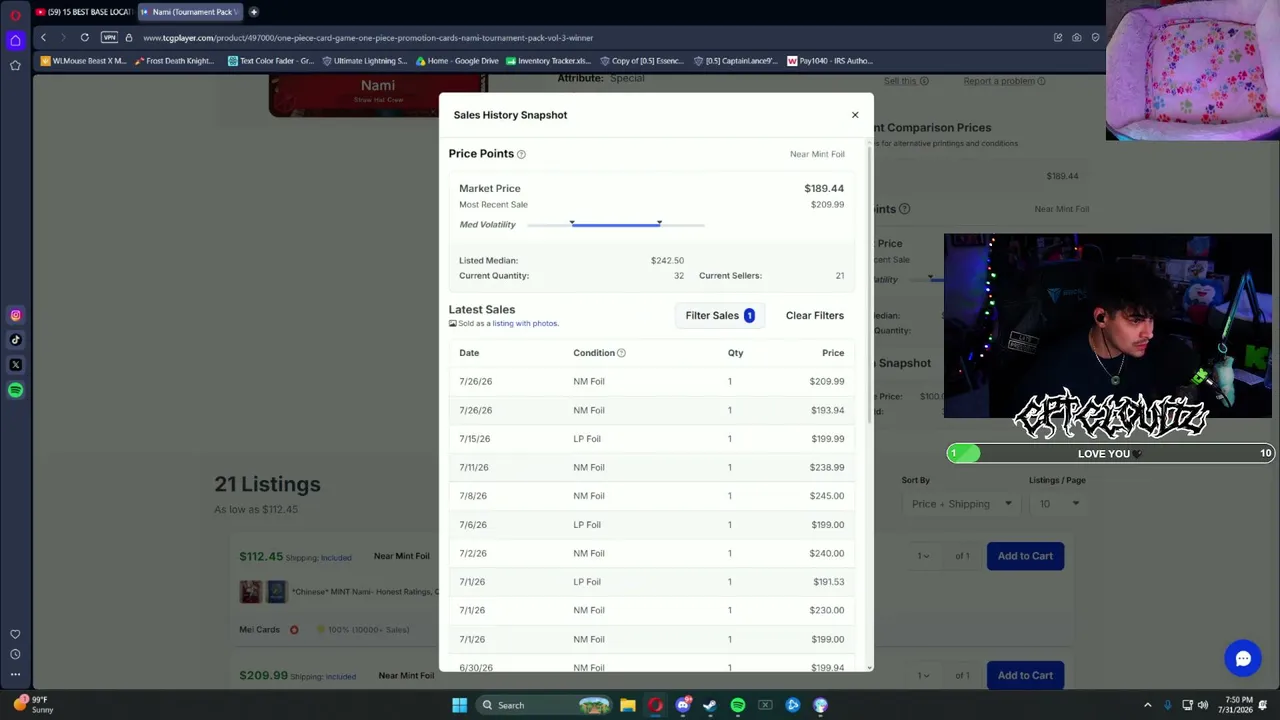Click the Condition column info icon

[621, 353]
